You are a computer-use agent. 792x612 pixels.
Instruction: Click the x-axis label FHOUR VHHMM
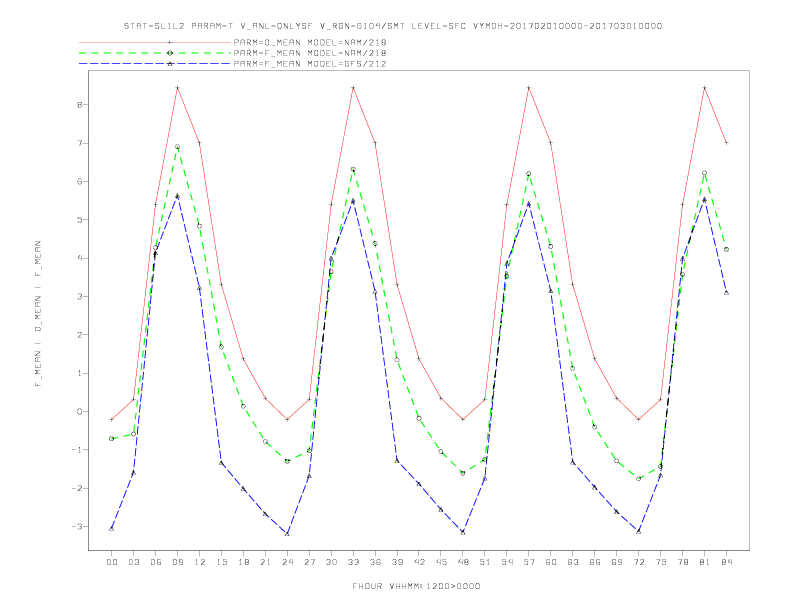pos(416,586)
